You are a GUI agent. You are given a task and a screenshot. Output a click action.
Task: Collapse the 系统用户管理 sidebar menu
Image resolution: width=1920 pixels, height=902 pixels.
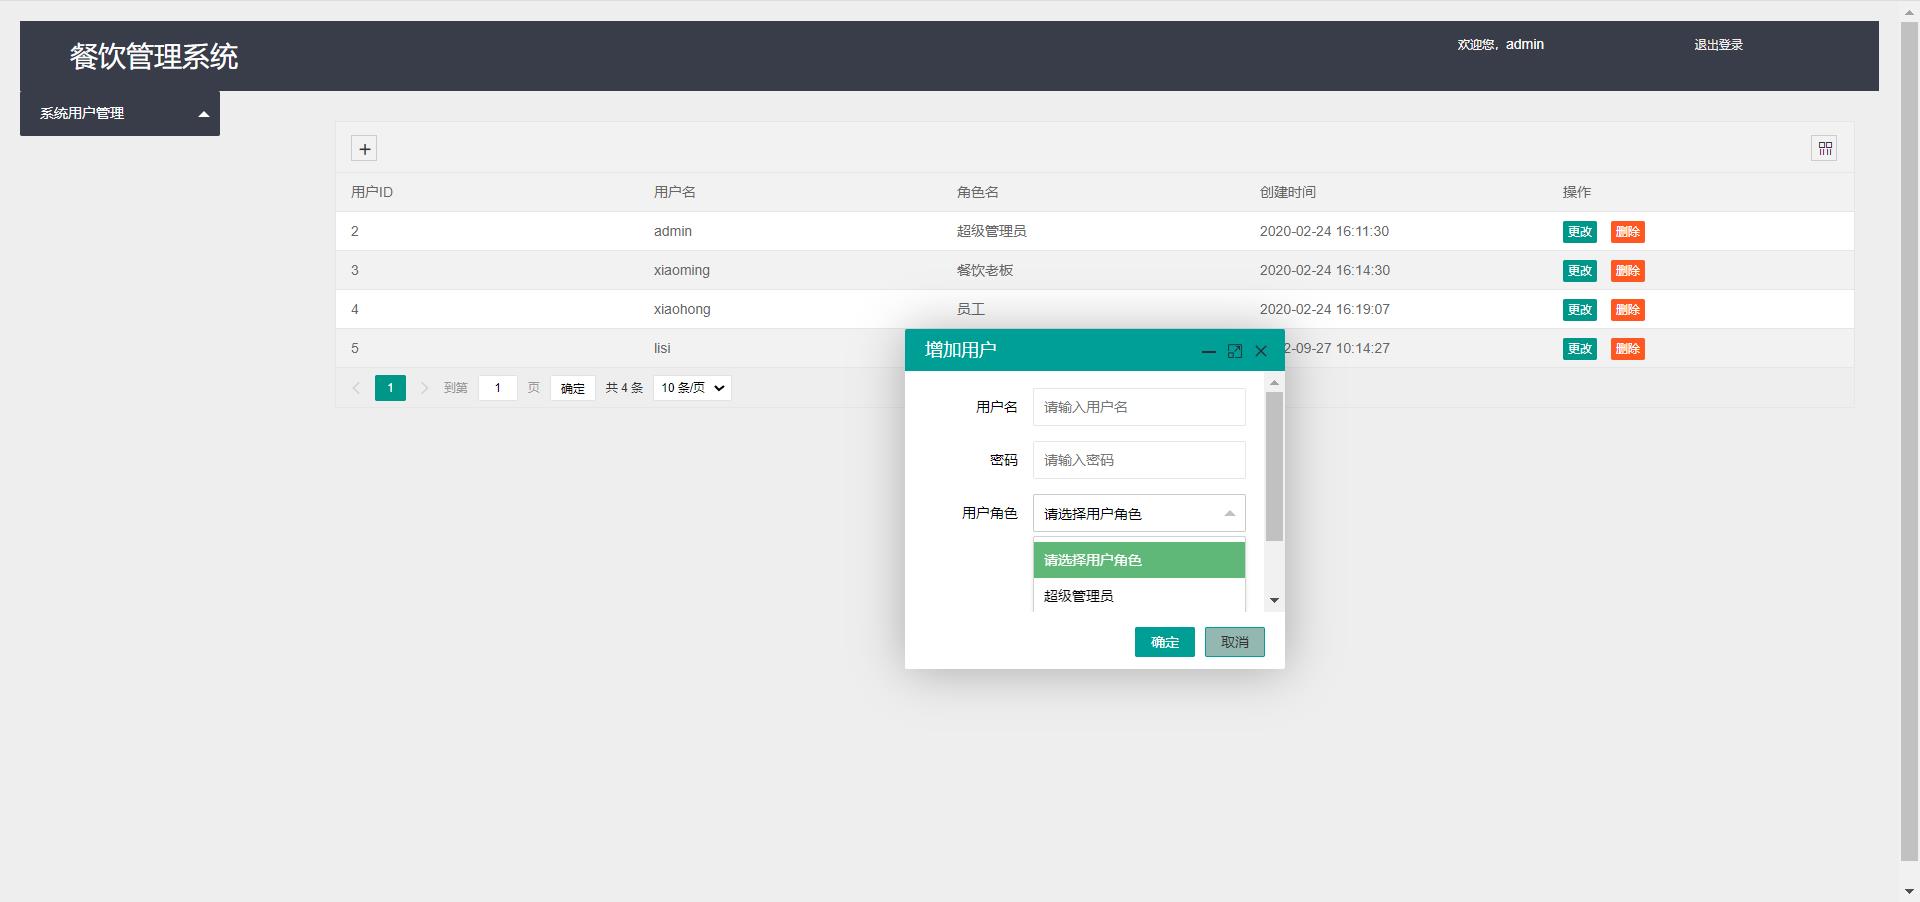click(120, 113)
